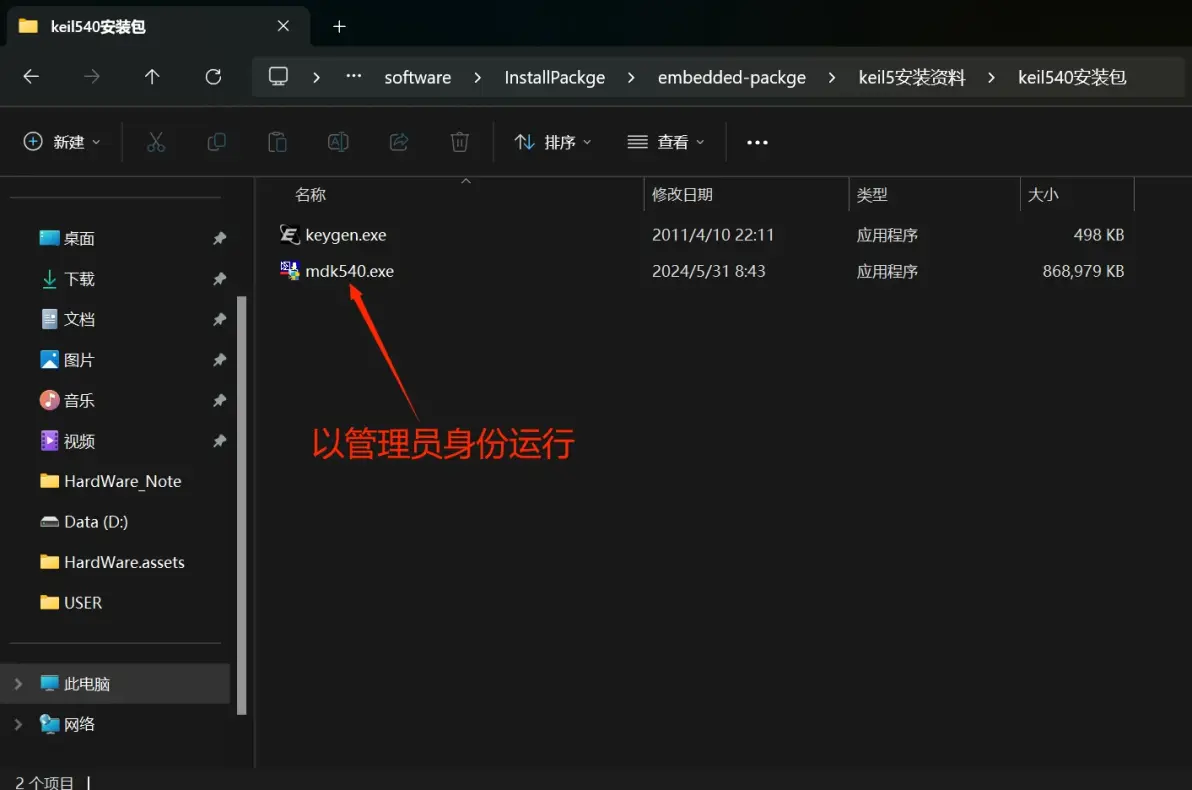1192x790 pixels.
Task: Expand the 此电脑 tree node
Action: (18, 684)
